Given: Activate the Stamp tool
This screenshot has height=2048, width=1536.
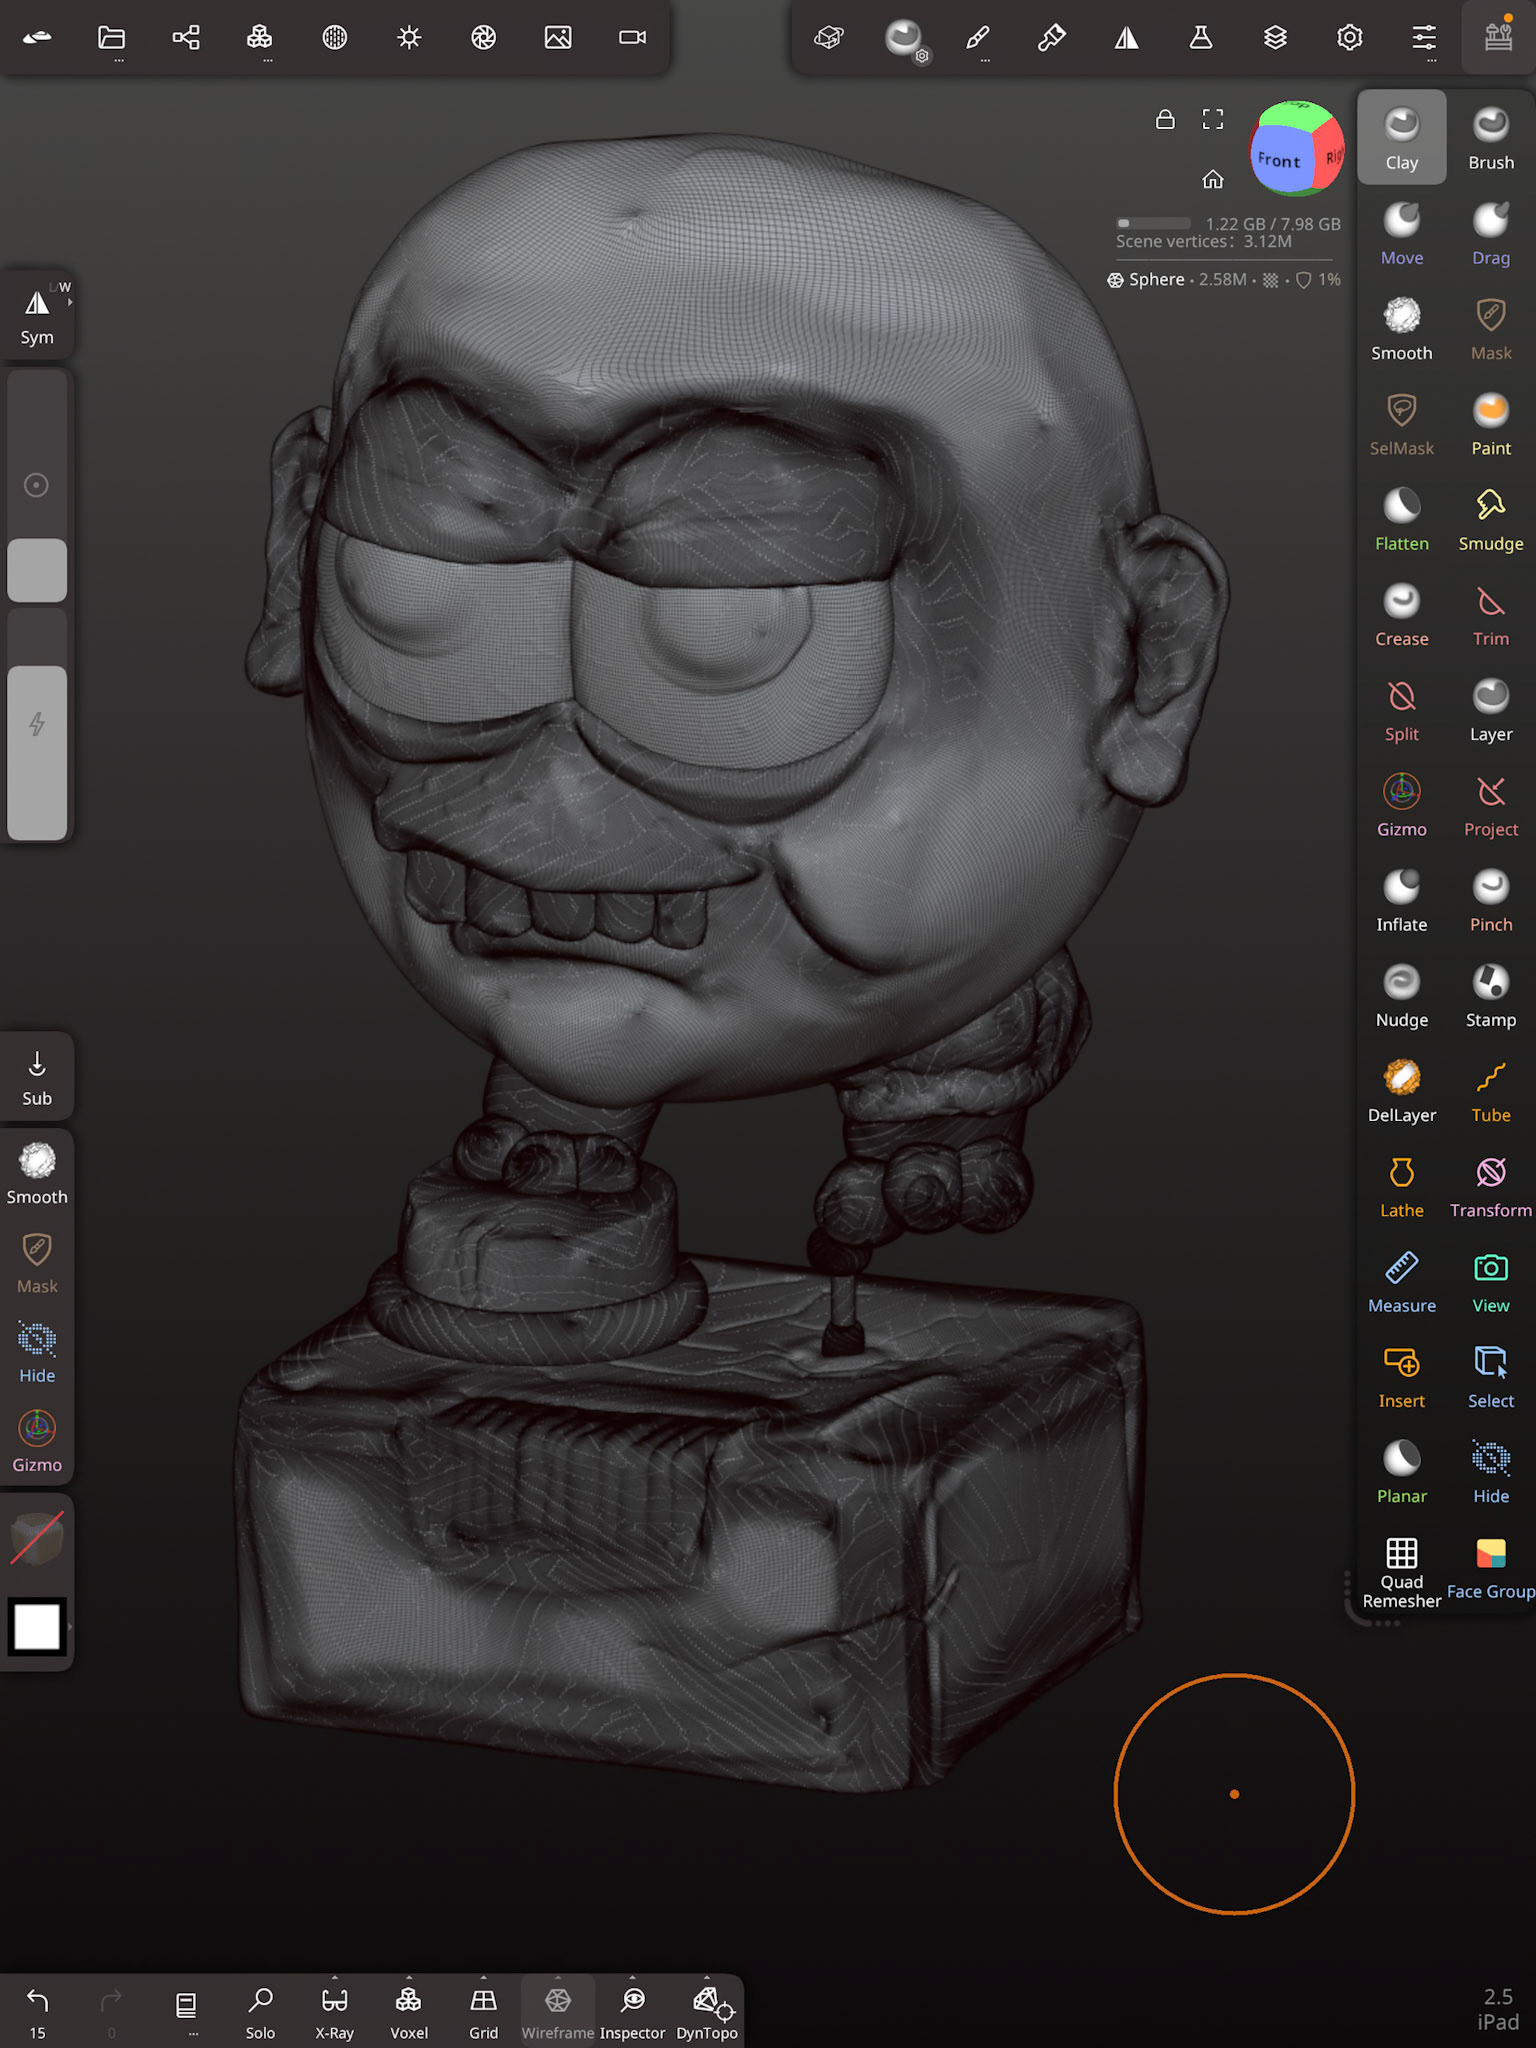Looking at the screenshot, I should click(x=1490, y=995).
